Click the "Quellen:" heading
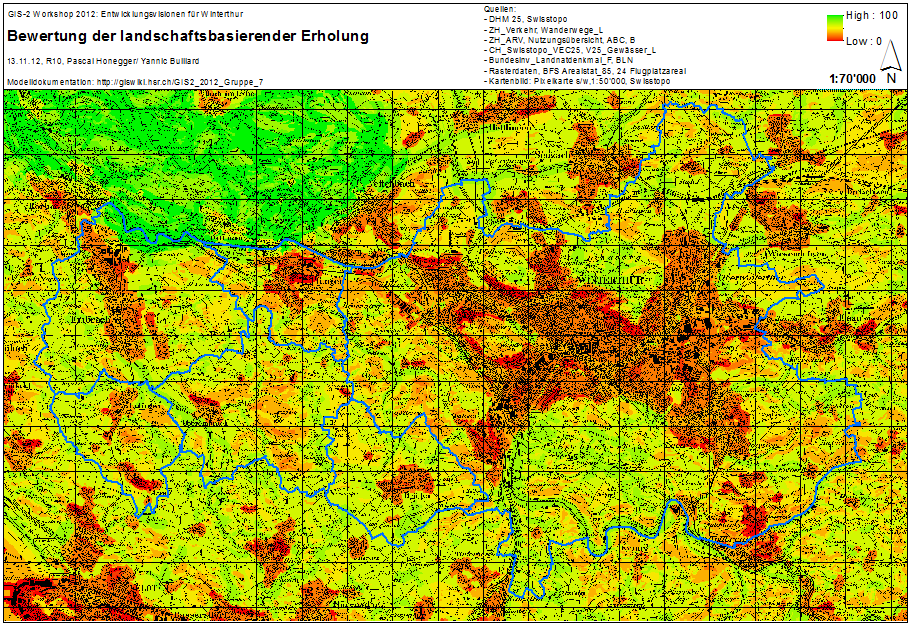 coord(498,9)
